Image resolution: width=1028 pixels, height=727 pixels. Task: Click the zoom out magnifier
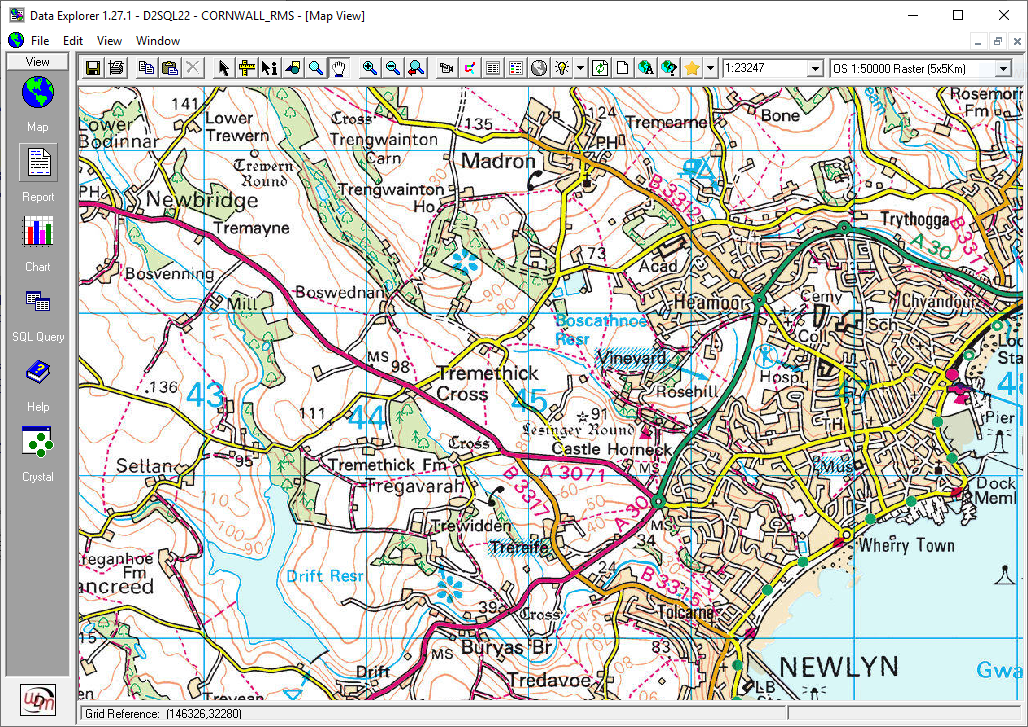(393, 68)
